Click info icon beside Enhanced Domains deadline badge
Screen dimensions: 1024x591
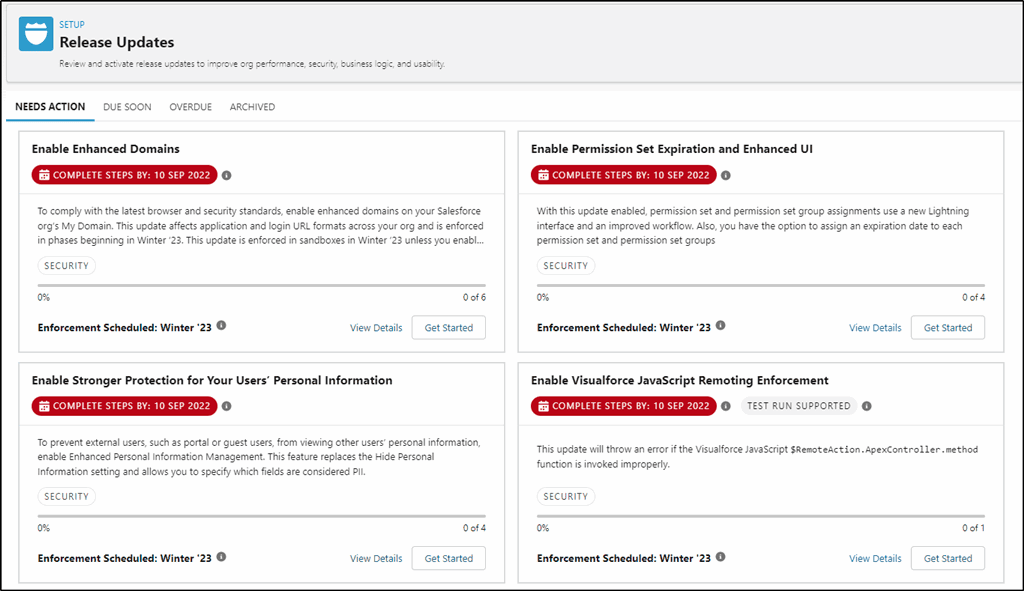(x=227, y=175)
